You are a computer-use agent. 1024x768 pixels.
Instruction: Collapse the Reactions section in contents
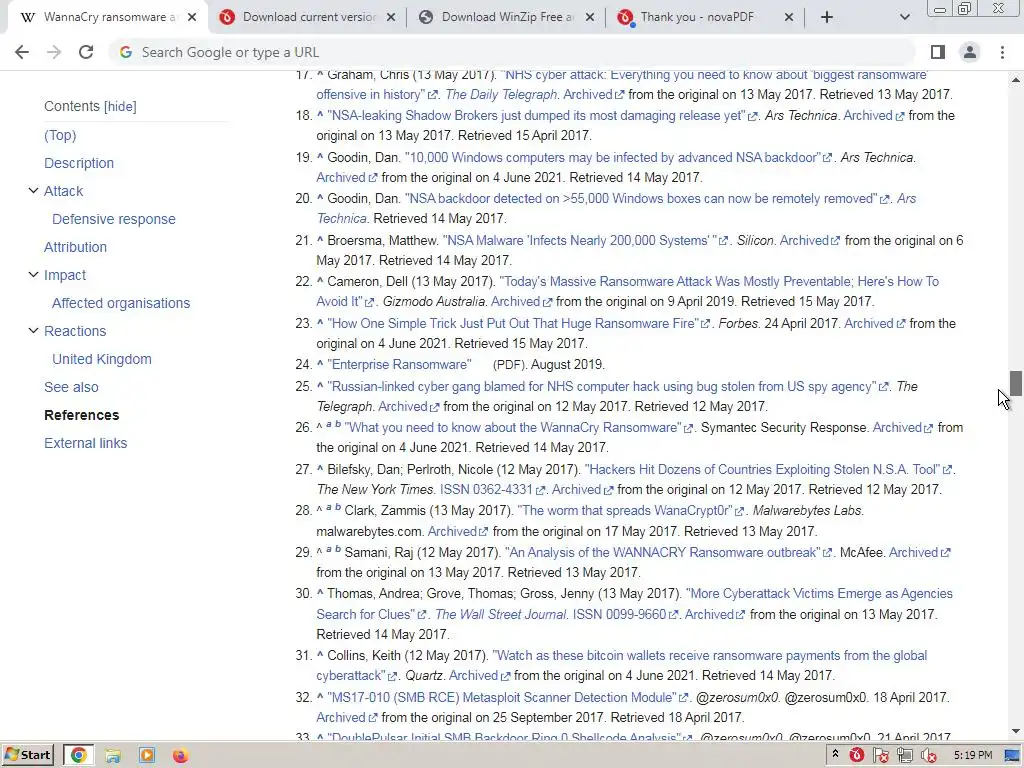point(33,331)
